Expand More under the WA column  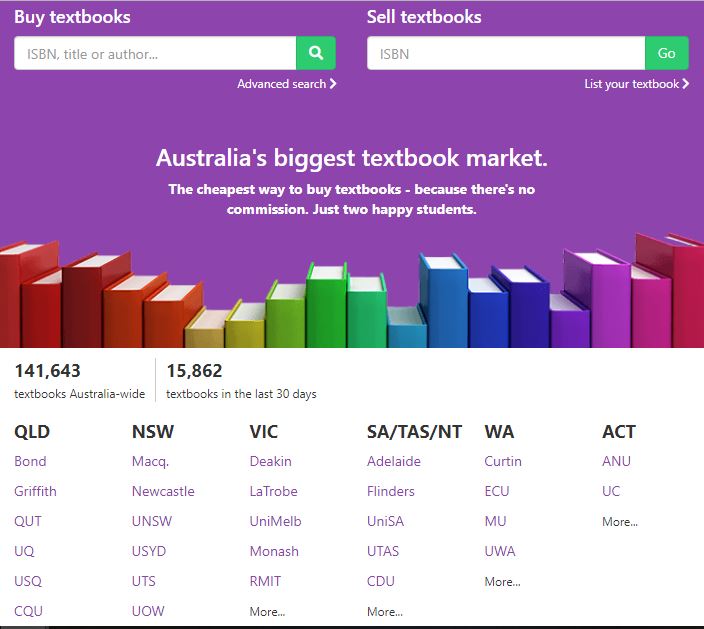tap(502, 581)
